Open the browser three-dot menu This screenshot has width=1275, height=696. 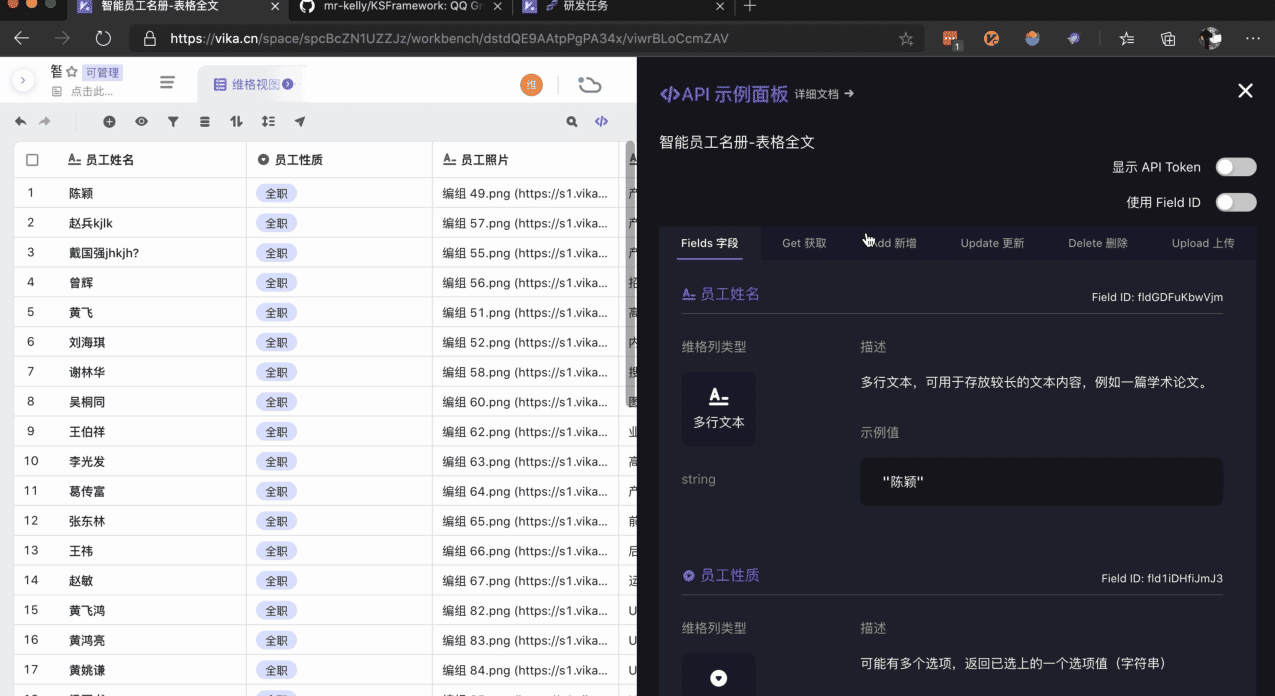[1253, 39]
